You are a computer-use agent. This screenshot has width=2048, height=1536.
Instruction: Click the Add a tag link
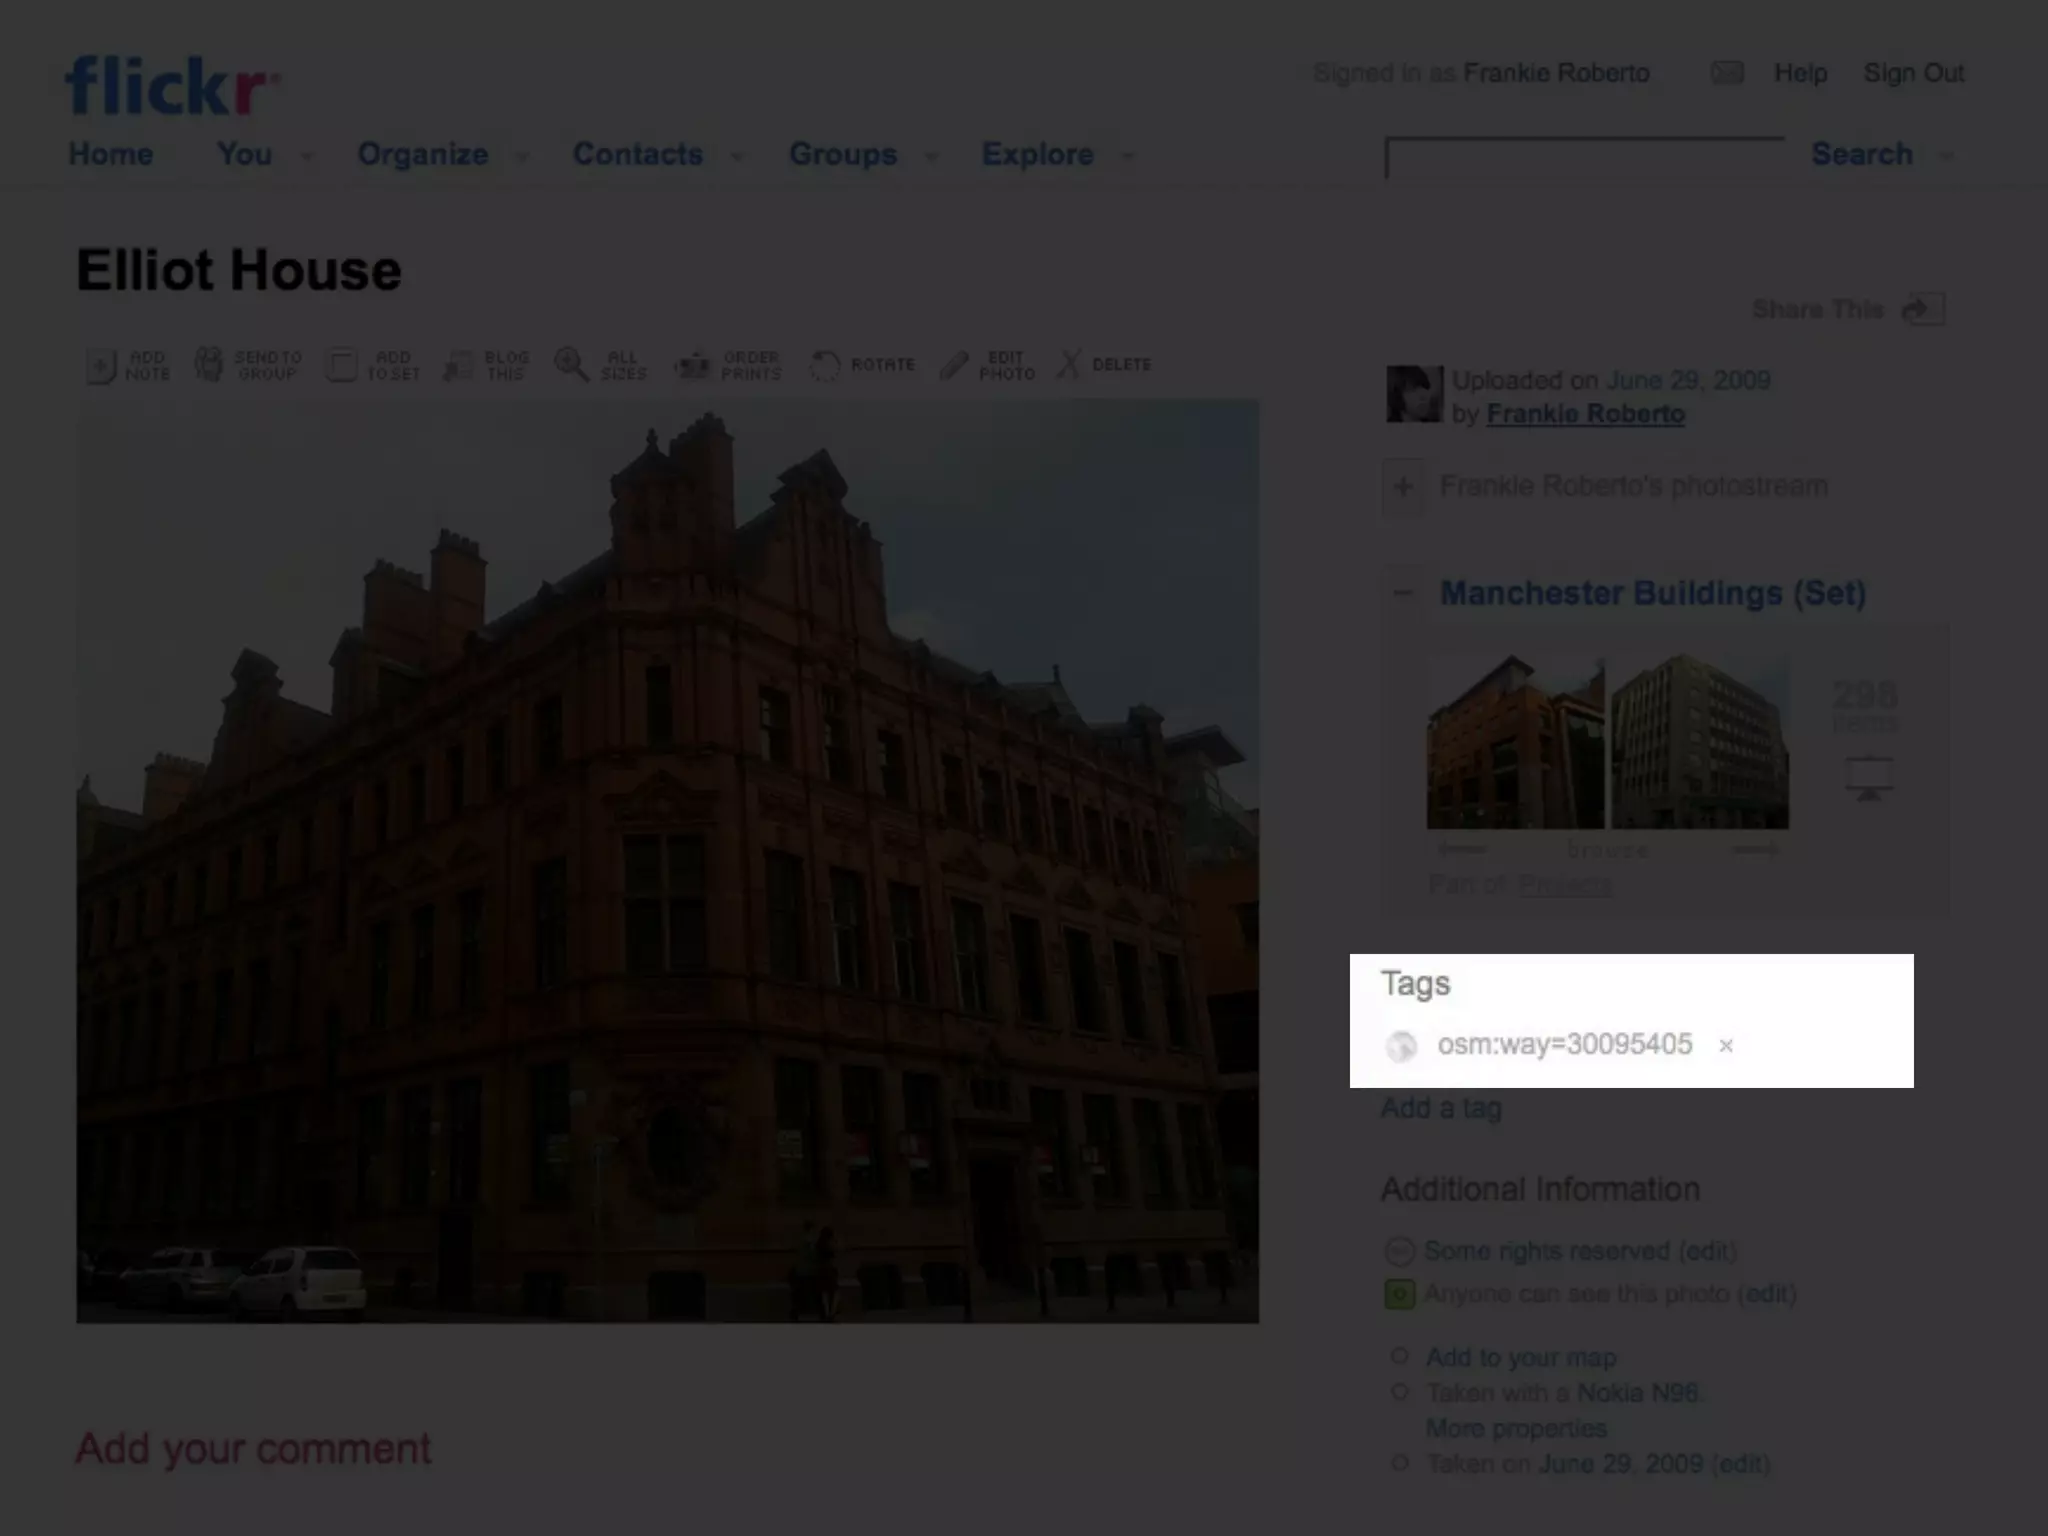1441,1108
